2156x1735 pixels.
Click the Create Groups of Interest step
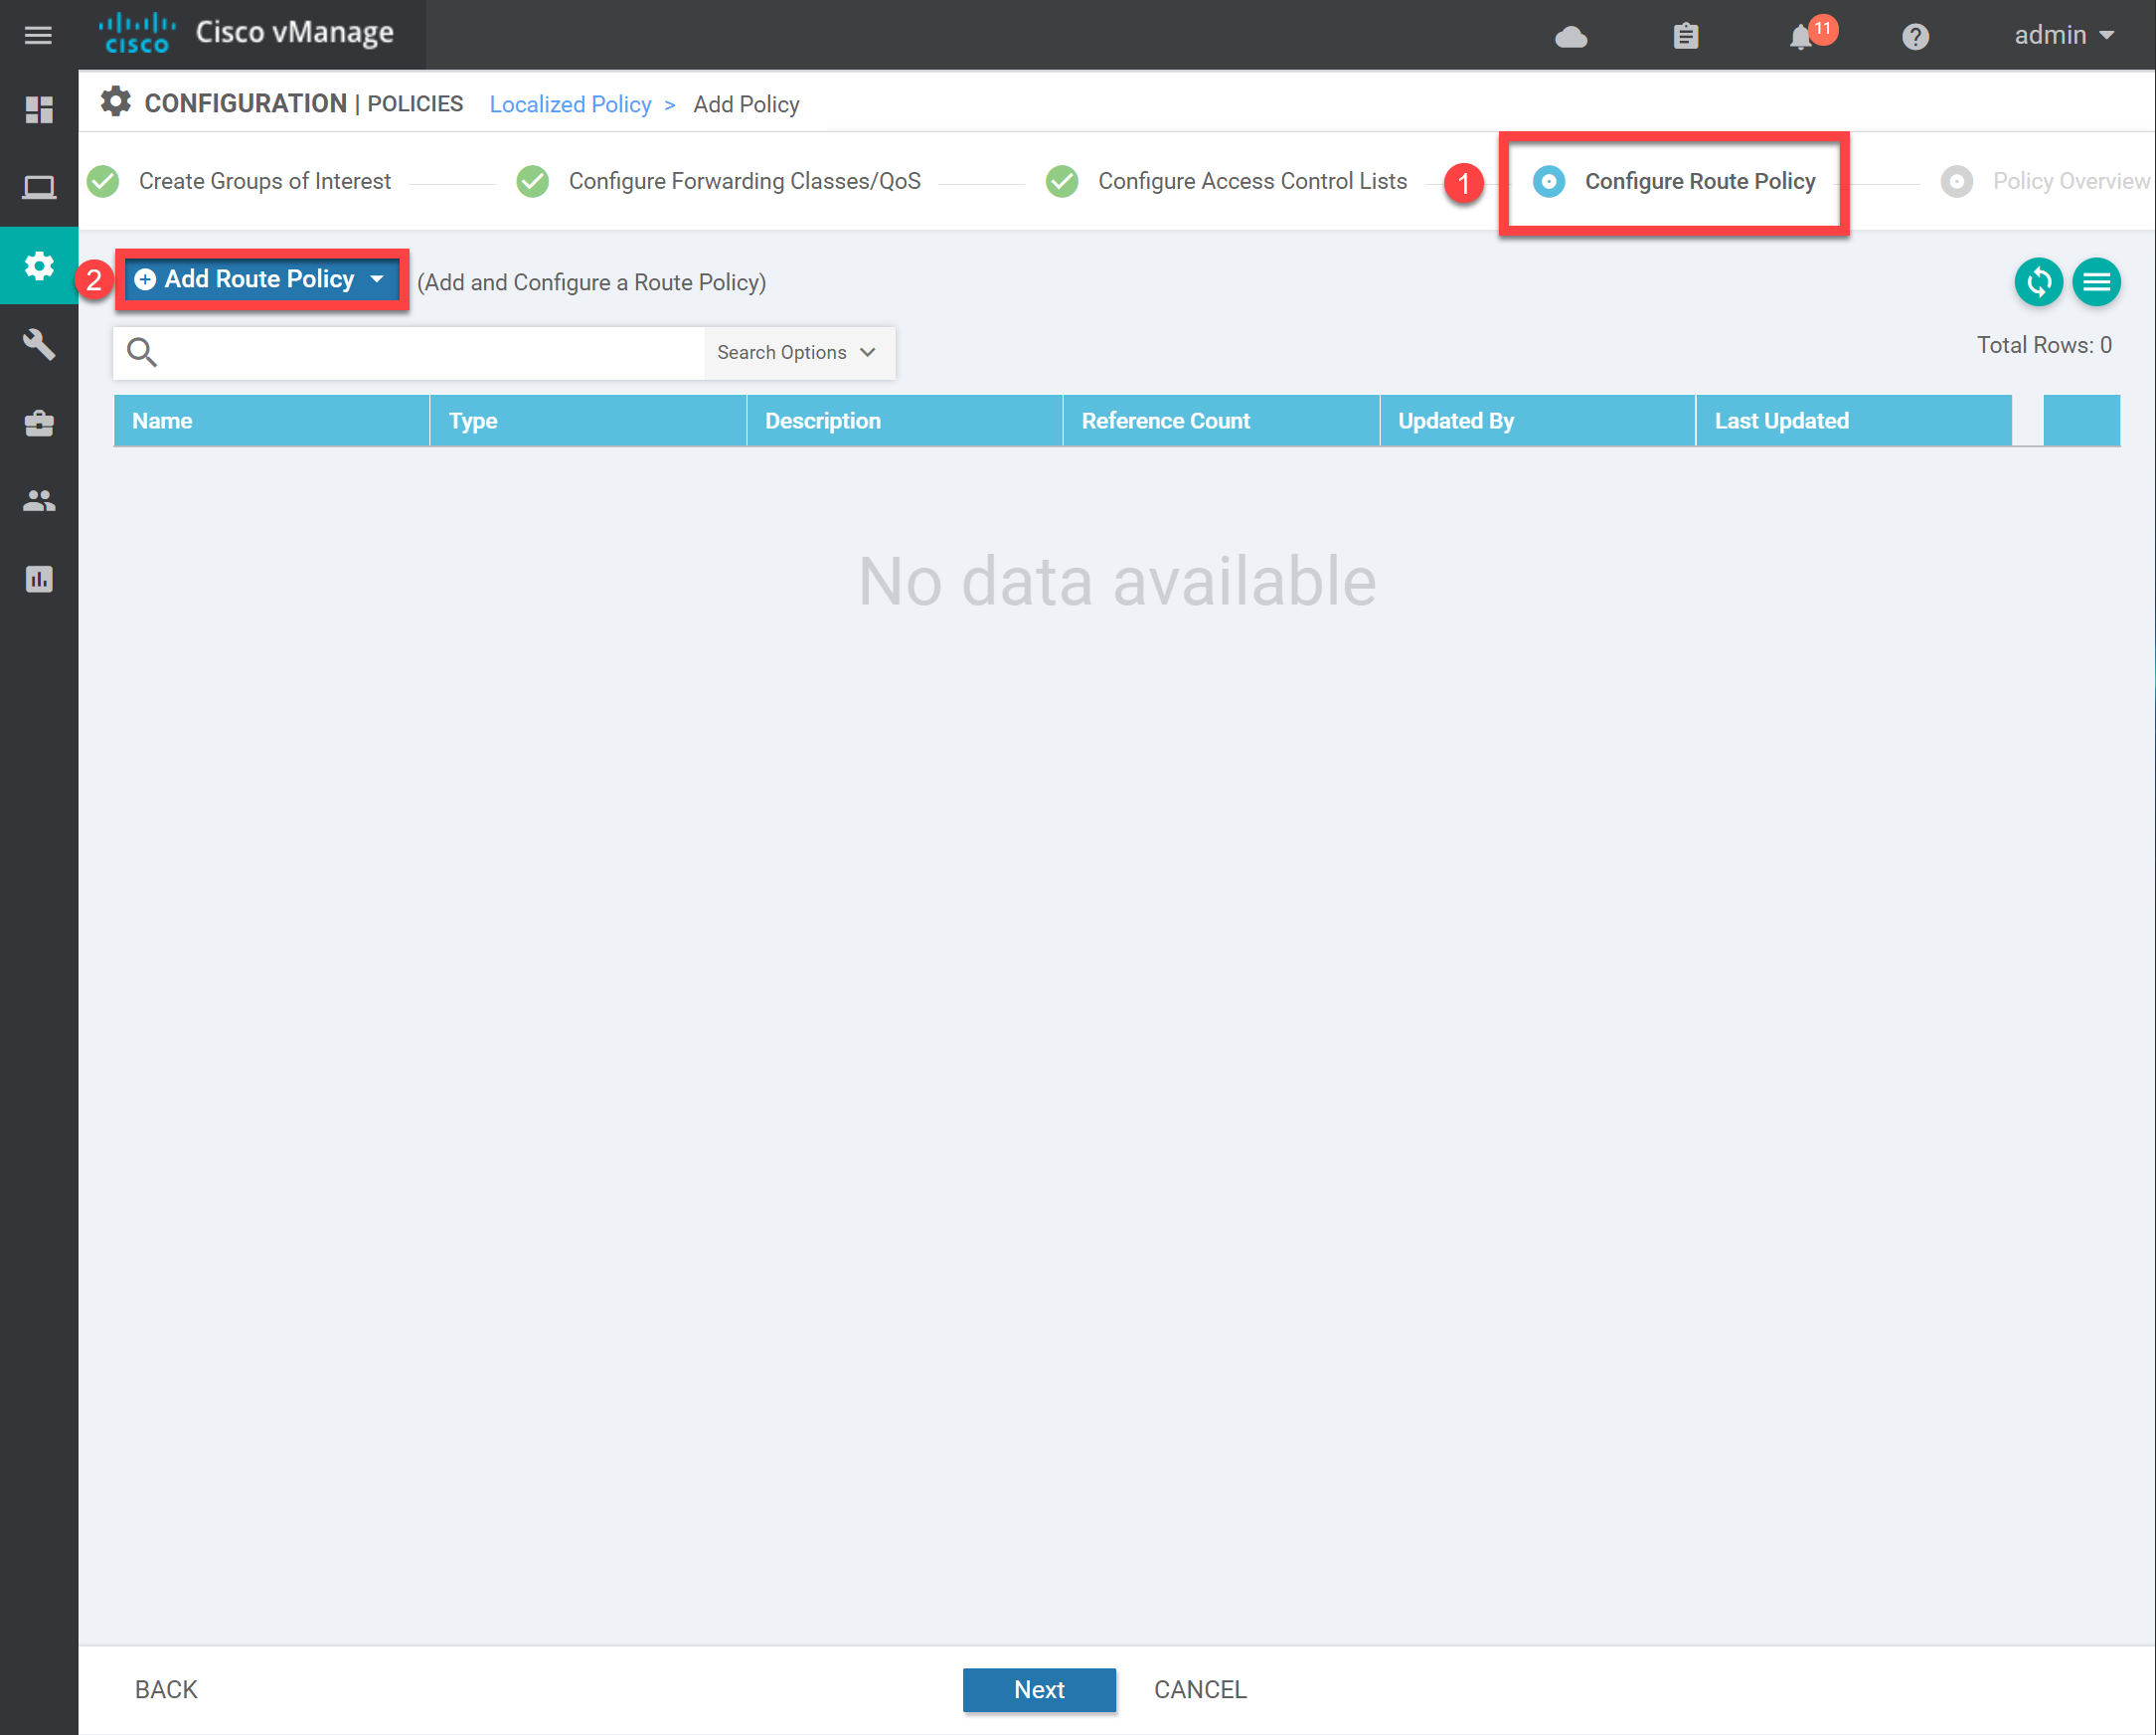click(265, 179)
